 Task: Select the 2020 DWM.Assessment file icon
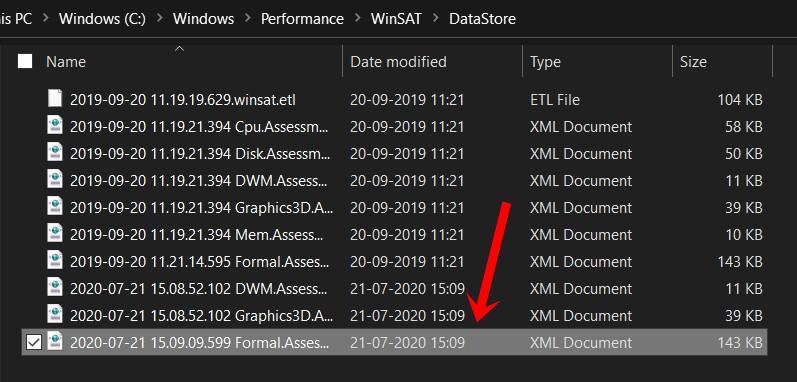tap(55, 286)
